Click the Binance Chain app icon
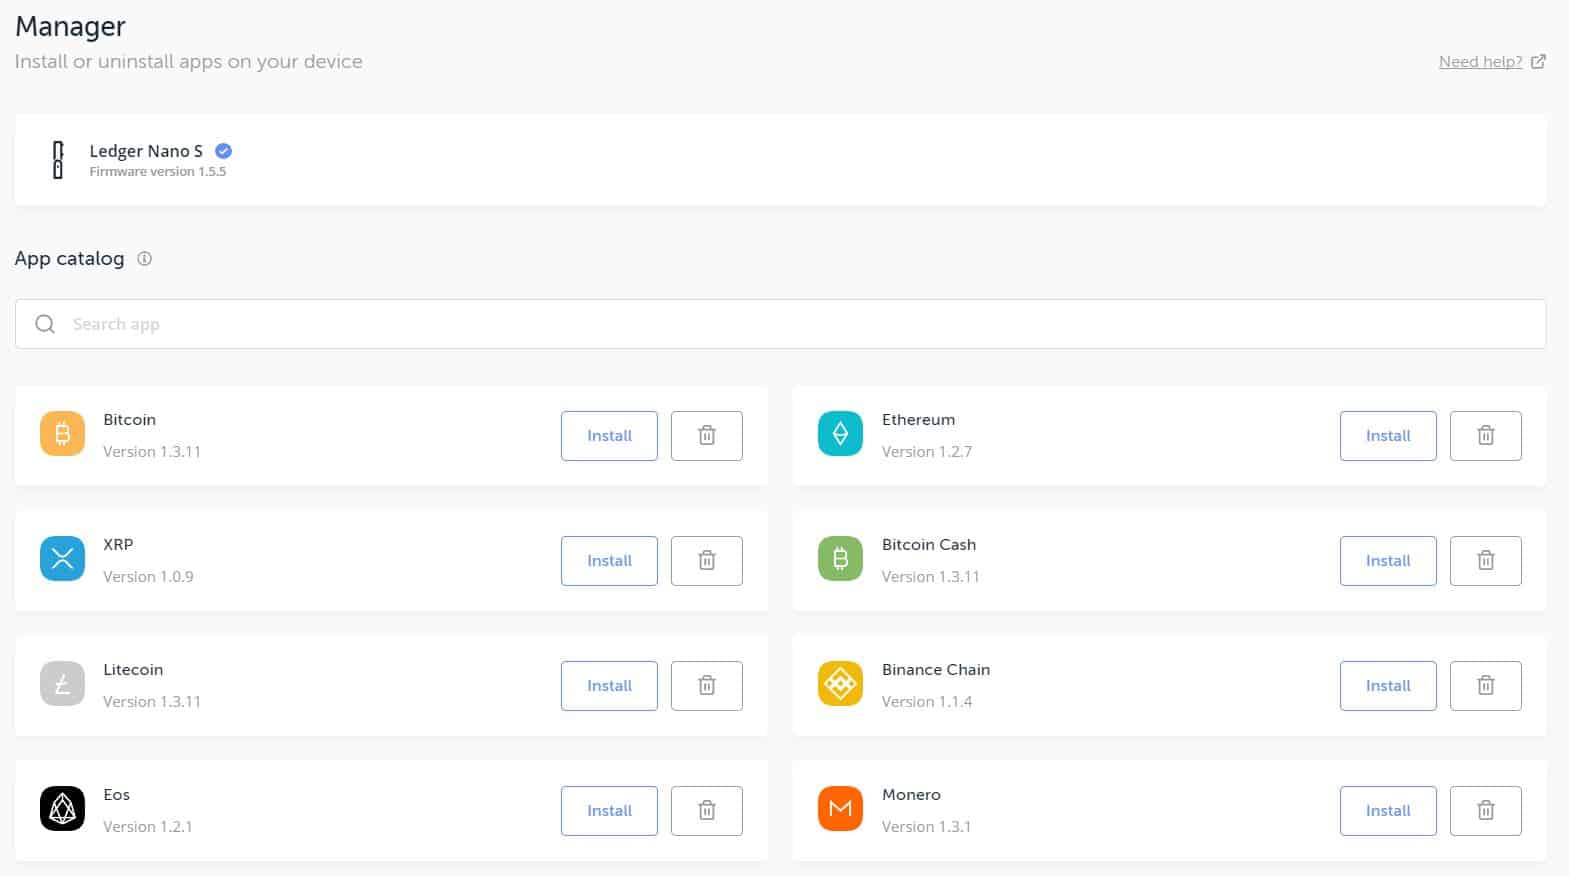The image size is (1569, 876). pyautogui.click(x=840, y=684)
